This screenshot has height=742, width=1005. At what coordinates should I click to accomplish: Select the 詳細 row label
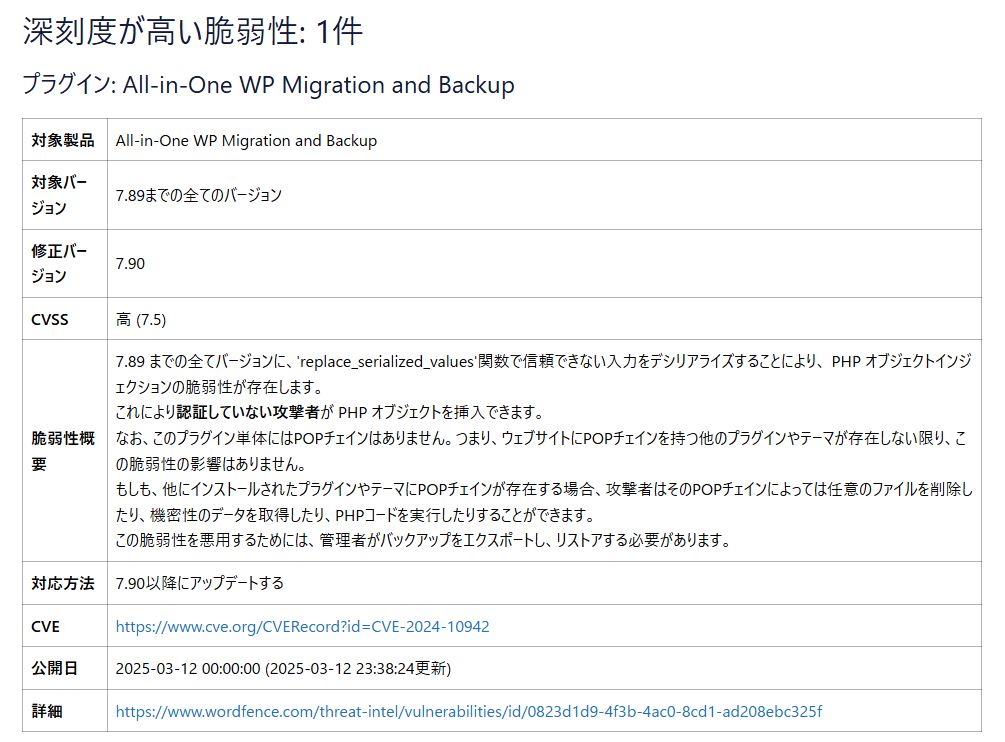(47, 711)
